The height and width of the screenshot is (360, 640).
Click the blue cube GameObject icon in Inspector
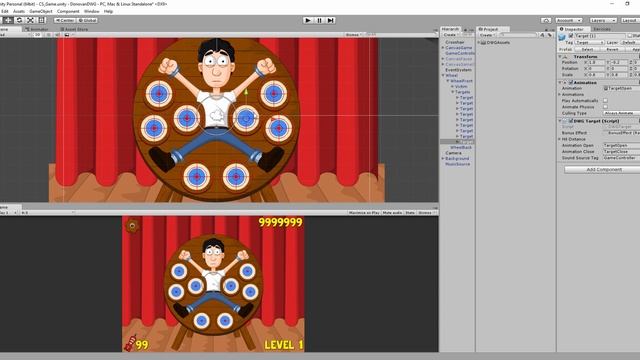click(562, 38)
